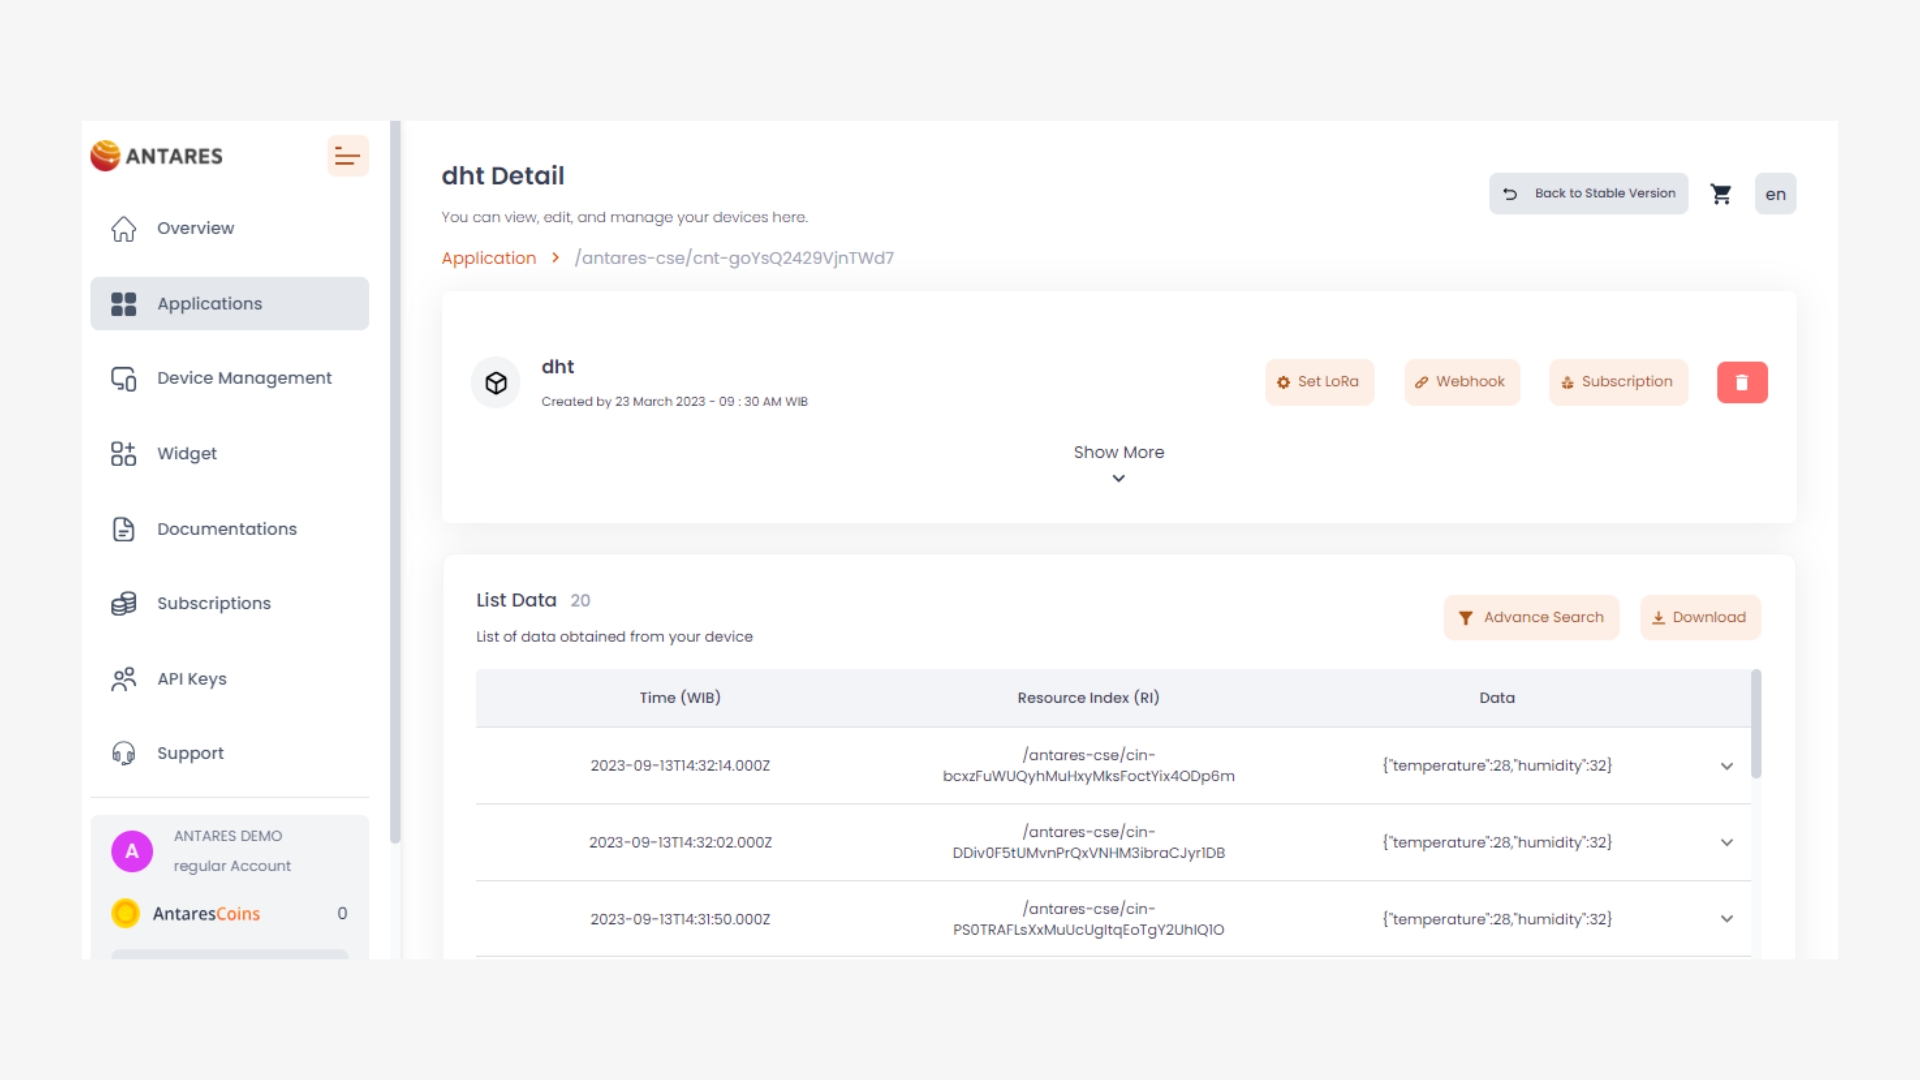Click the data table's vertical scrollbar
The width and height of the screenshot is (1920, 1080).
point(1755,724)
